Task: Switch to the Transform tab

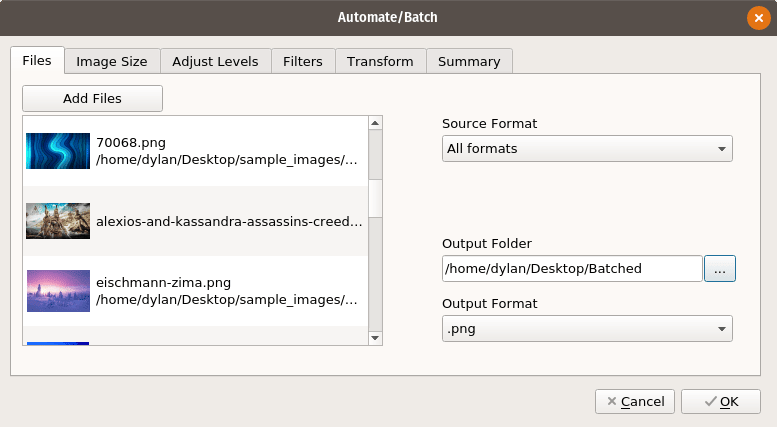Action: [x=380, y=61]
